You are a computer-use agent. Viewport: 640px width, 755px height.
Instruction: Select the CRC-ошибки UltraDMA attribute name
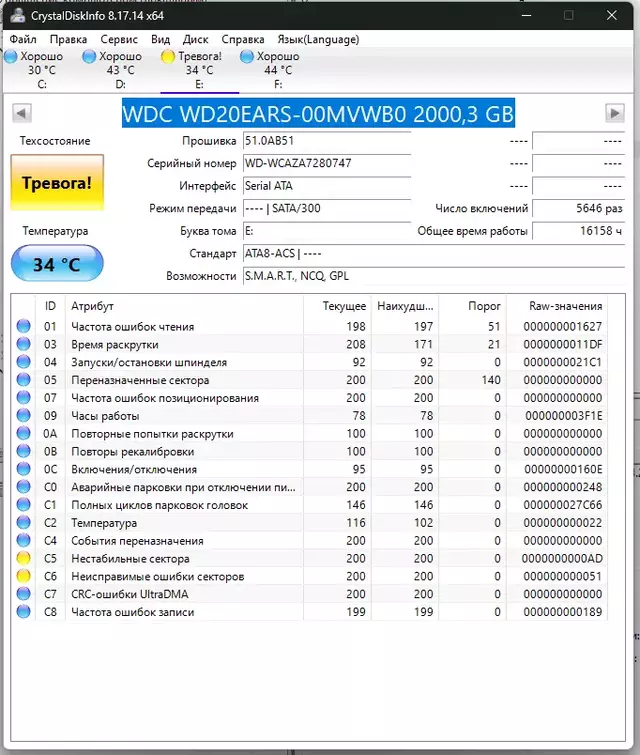[x=130, y=594]
